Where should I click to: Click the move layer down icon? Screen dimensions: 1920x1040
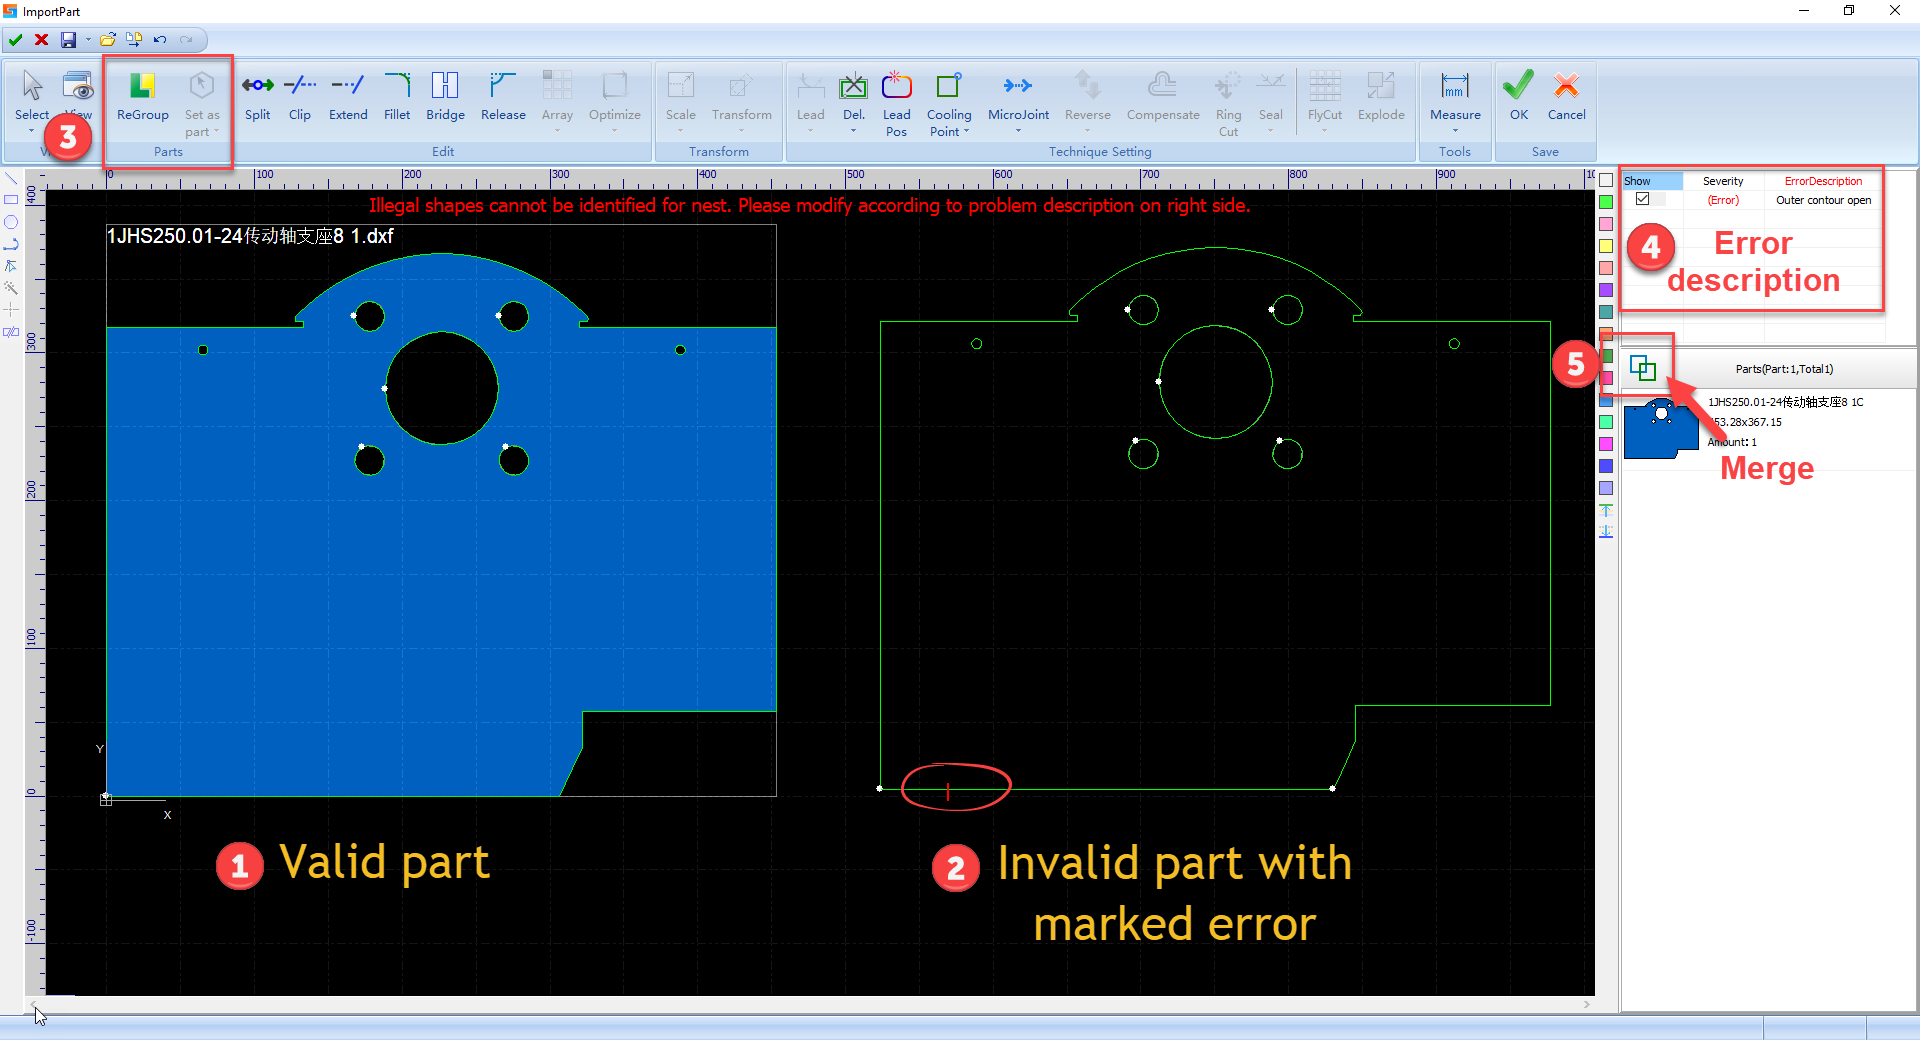pos(1606,532)
